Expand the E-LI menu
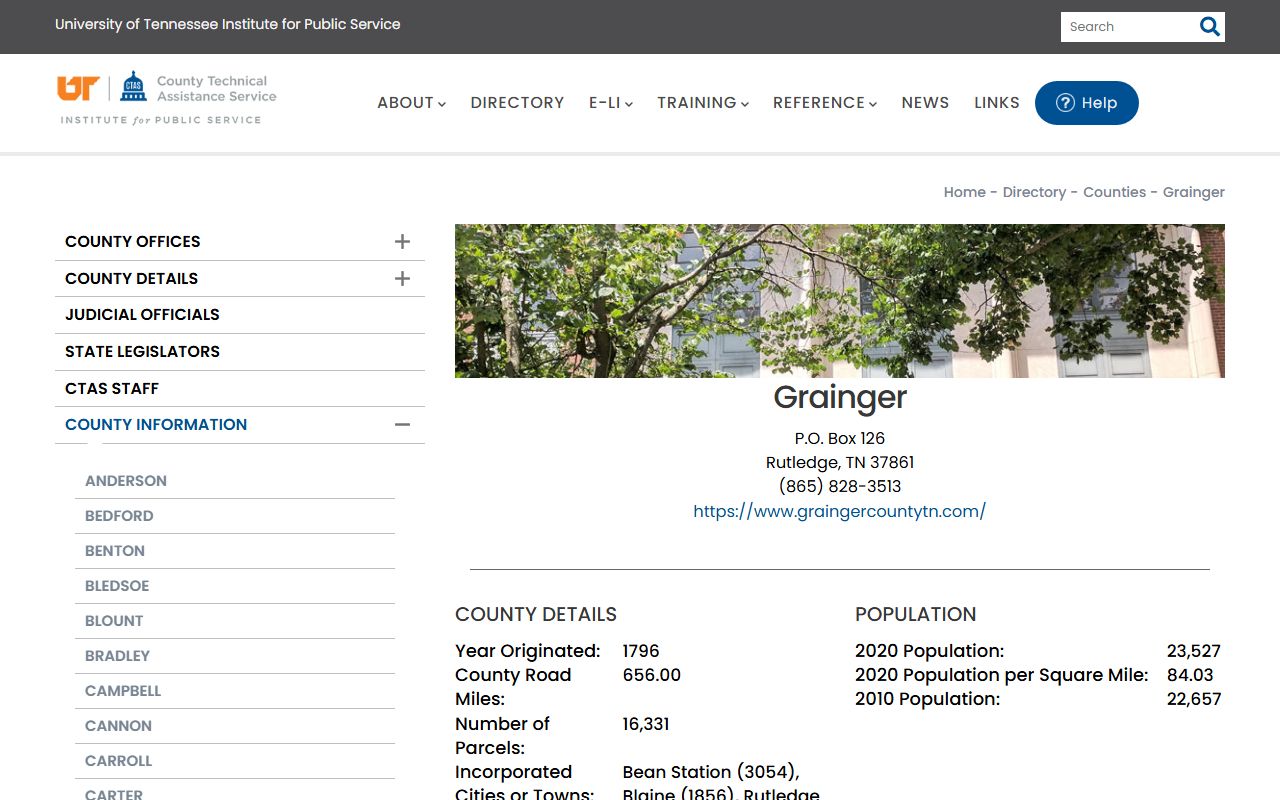The image size is (1280, 800). point(610,103)
